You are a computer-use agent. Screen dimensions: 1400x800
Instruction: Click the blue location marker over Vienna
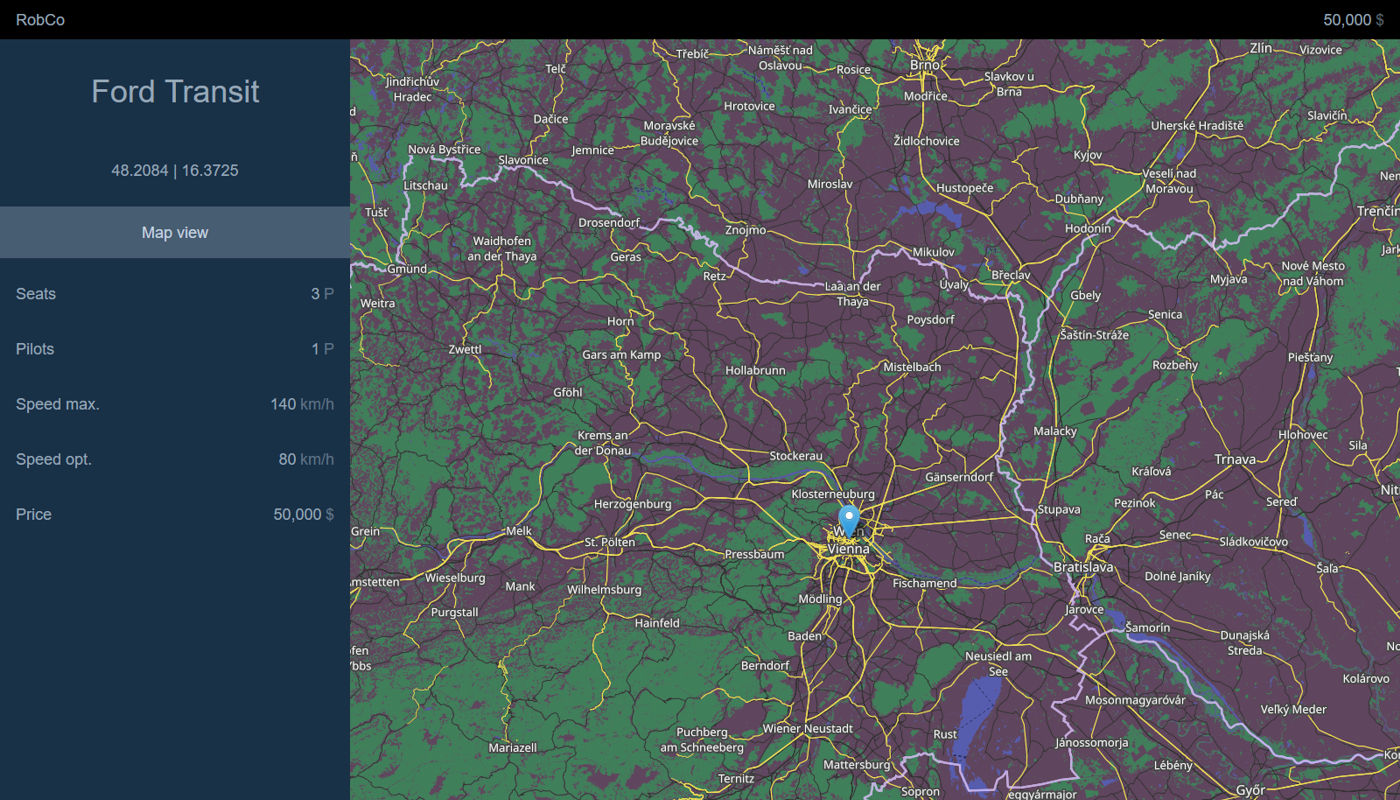tap(848, 520)
